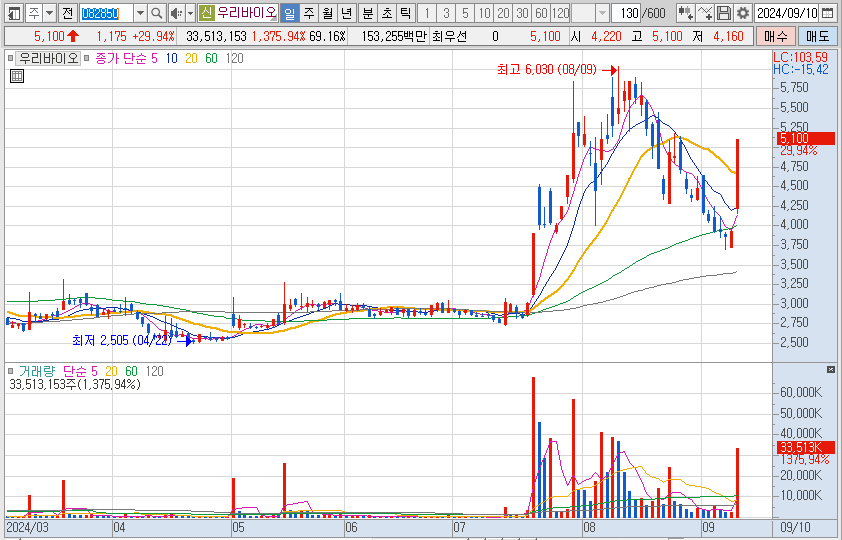Open the market type dropdown next to 주
The image size is (842, 540).
(x=49, y=13)
